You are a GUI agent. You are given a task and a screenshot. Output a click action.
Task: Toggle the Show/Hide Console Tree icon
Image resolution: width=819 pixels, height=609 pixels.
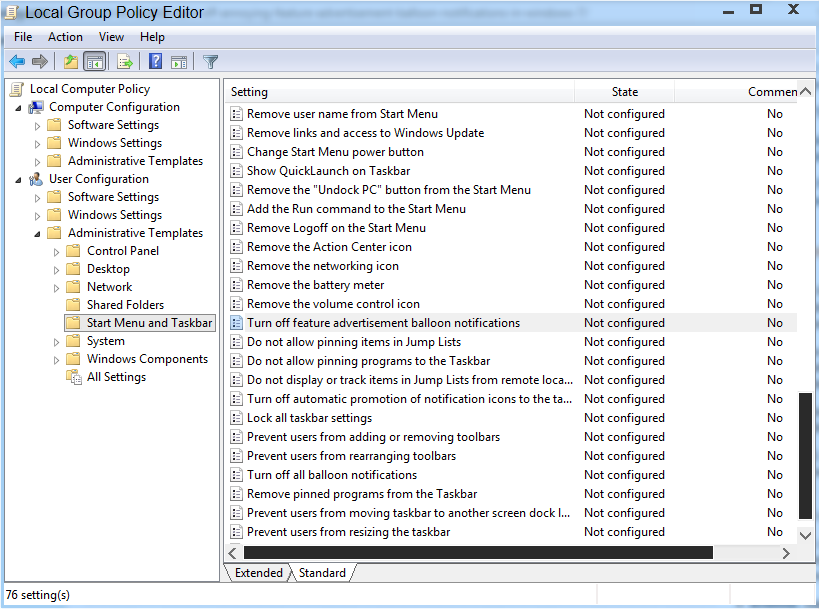coord(95,62)
